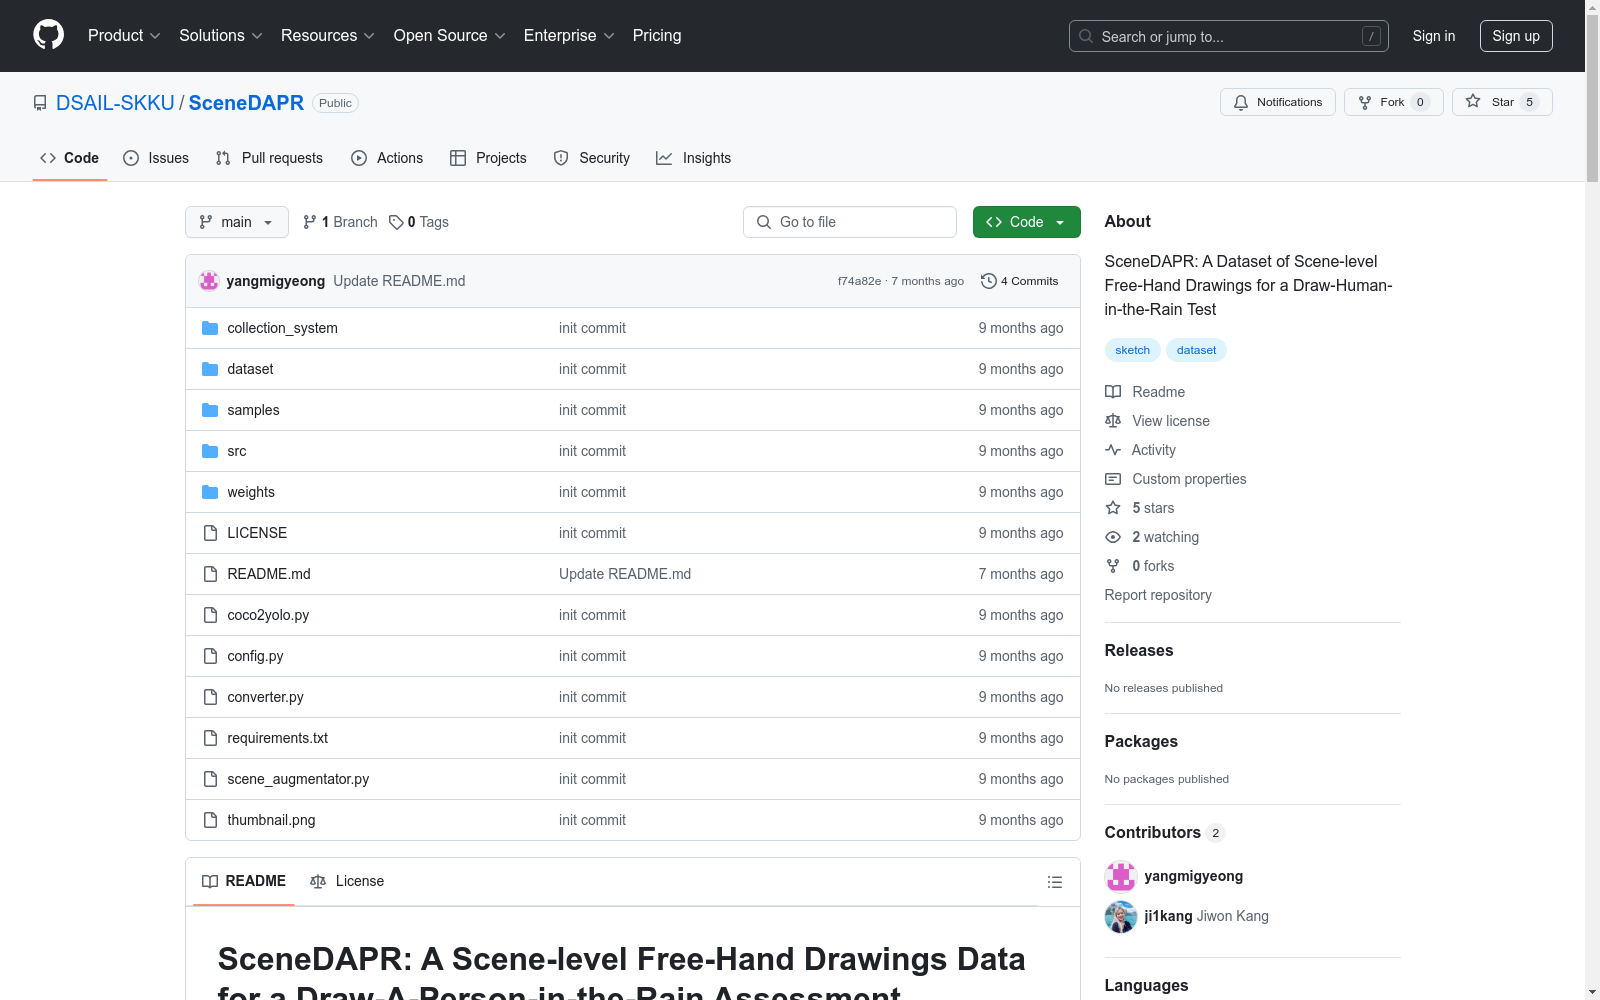
Task: Click the 0 Tags link
Action: tap(419, 222)
